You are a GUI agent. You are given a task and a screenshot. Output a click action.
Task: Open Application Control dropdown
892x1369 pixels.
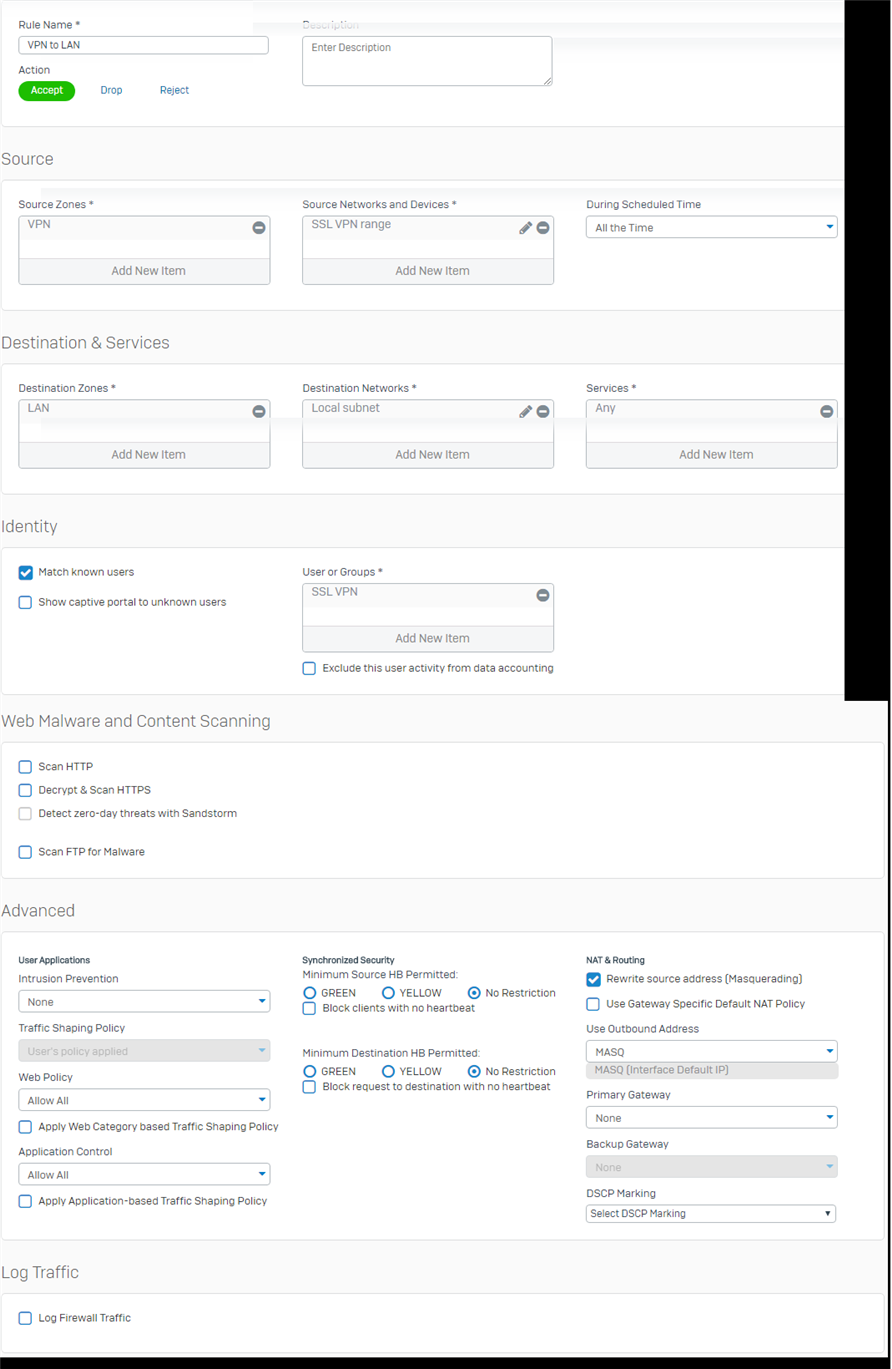click(144, 1175)
